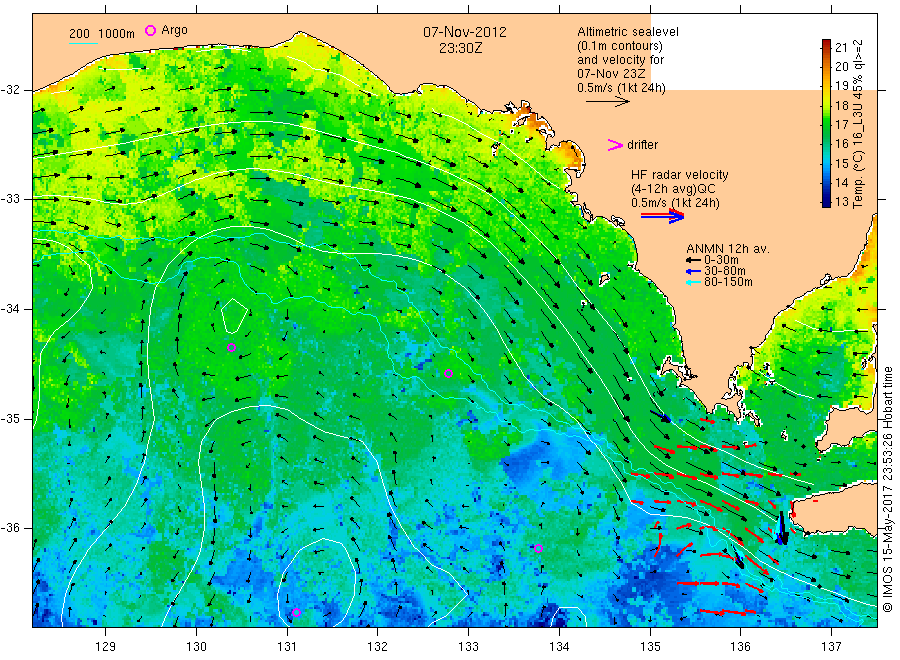Click the blue 30-80m ANMN arrow symbol

click(x=693, y=271)
